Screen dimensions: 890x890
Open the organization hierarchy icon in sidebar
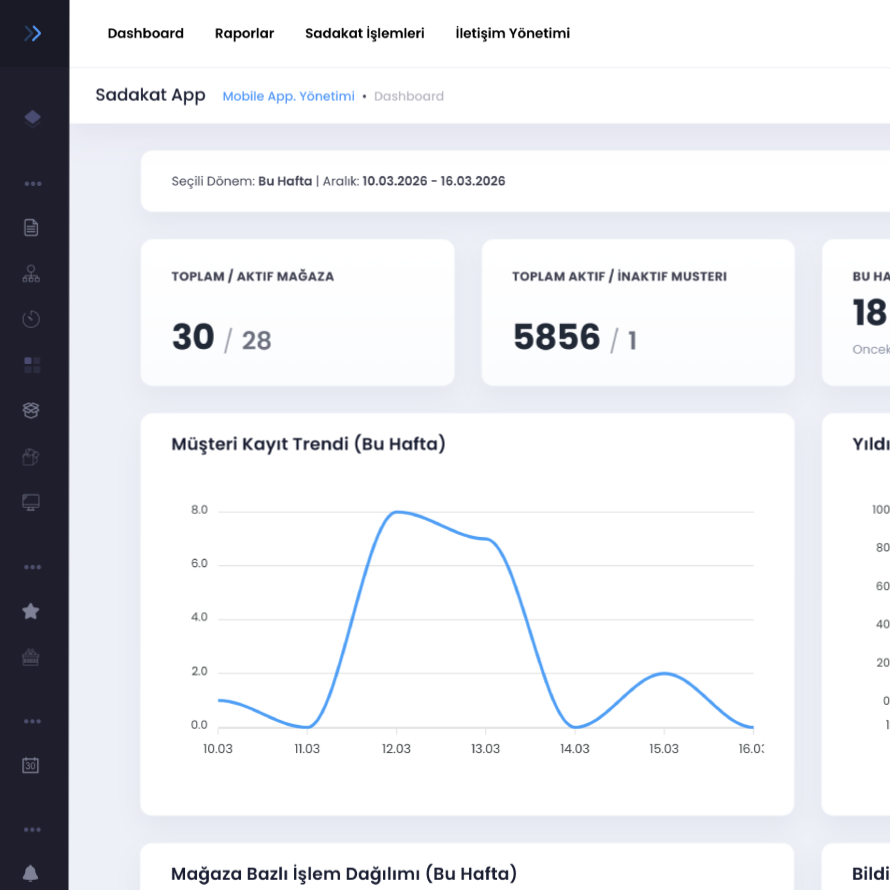[x=31, y=274]
